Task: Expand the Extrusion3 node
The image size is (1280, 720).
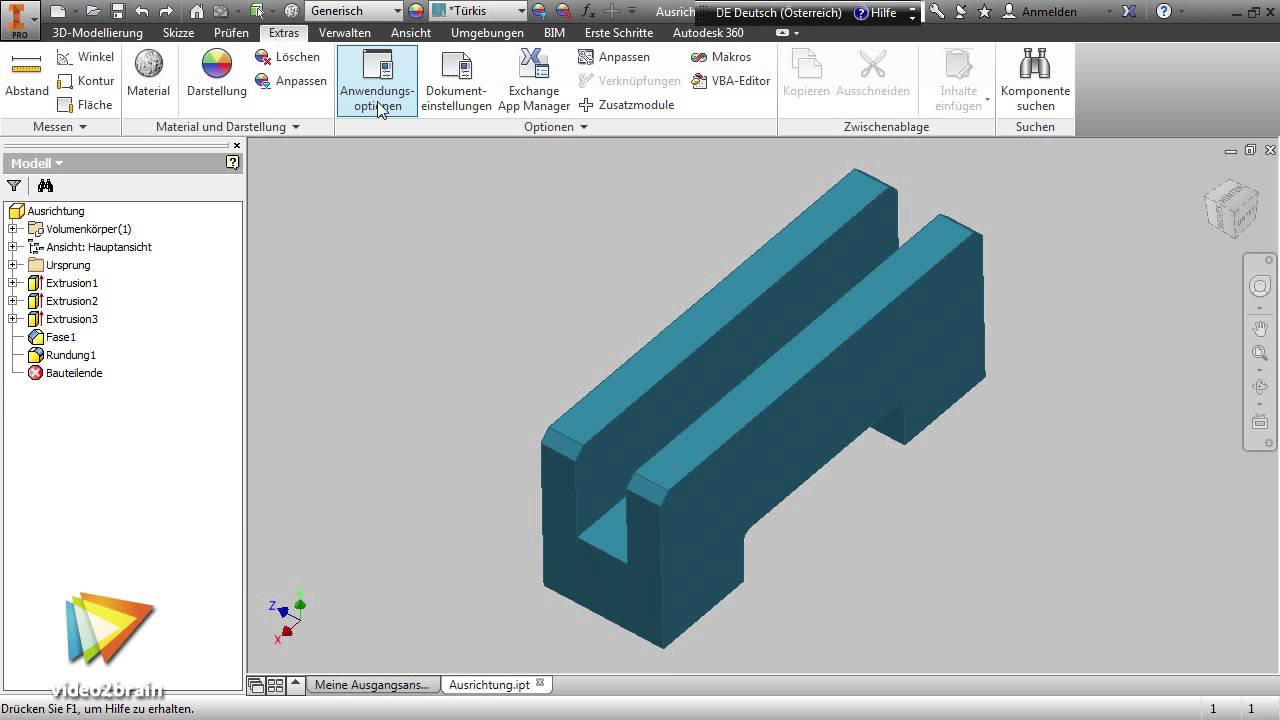Action: [13, 319]
